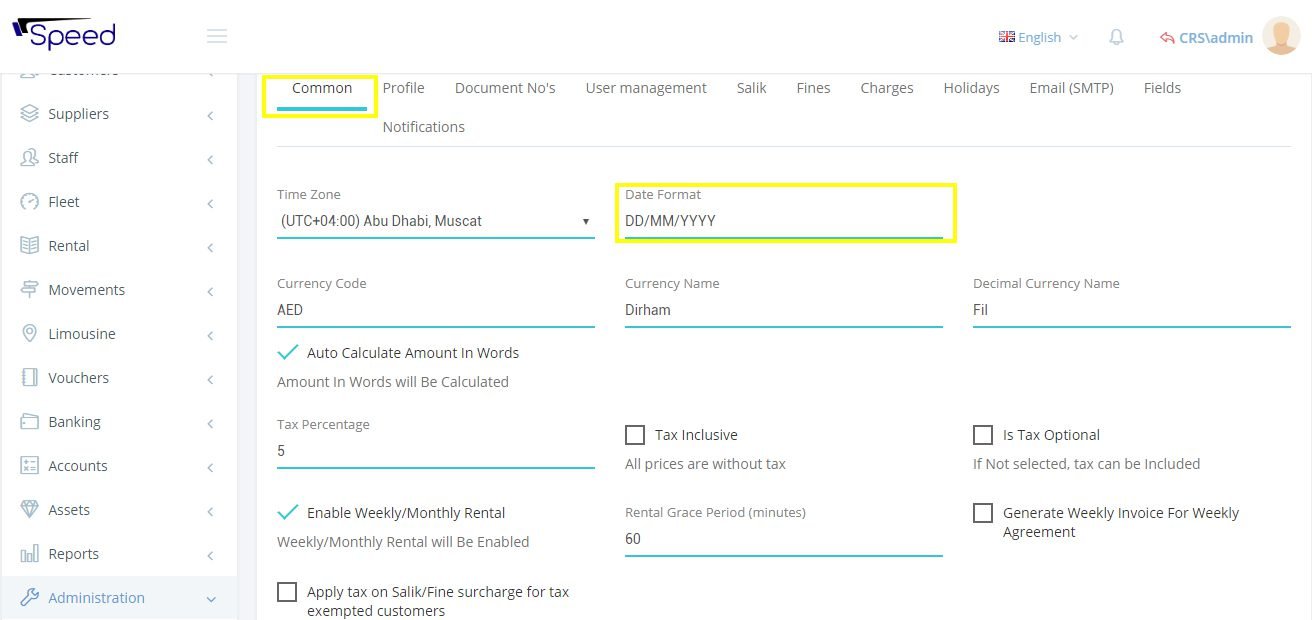The image size is (1312, 620).
Task: Click the Banking wallet icon
Action: [30, 422]
